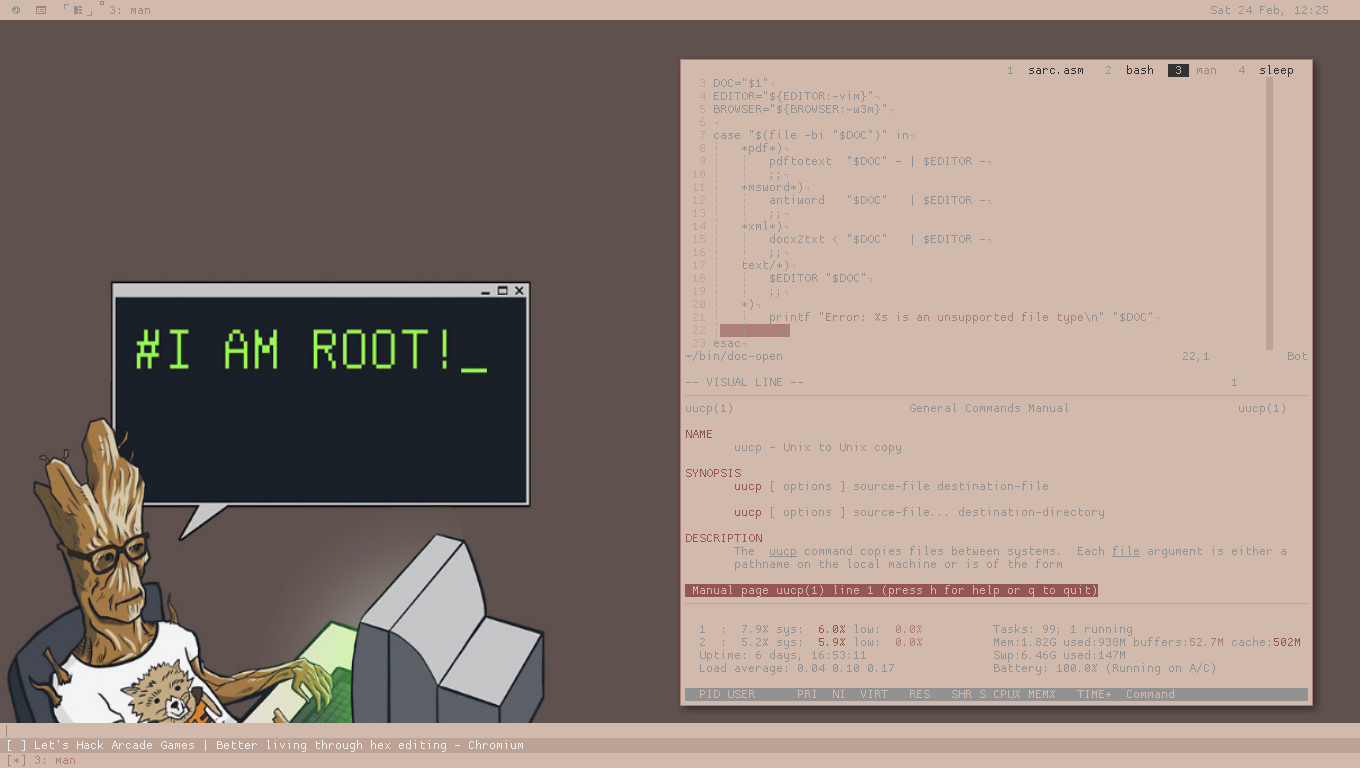
Task: Click the 'Manual page uucp(1) line 1' status prompt
Action: point(892,590)
